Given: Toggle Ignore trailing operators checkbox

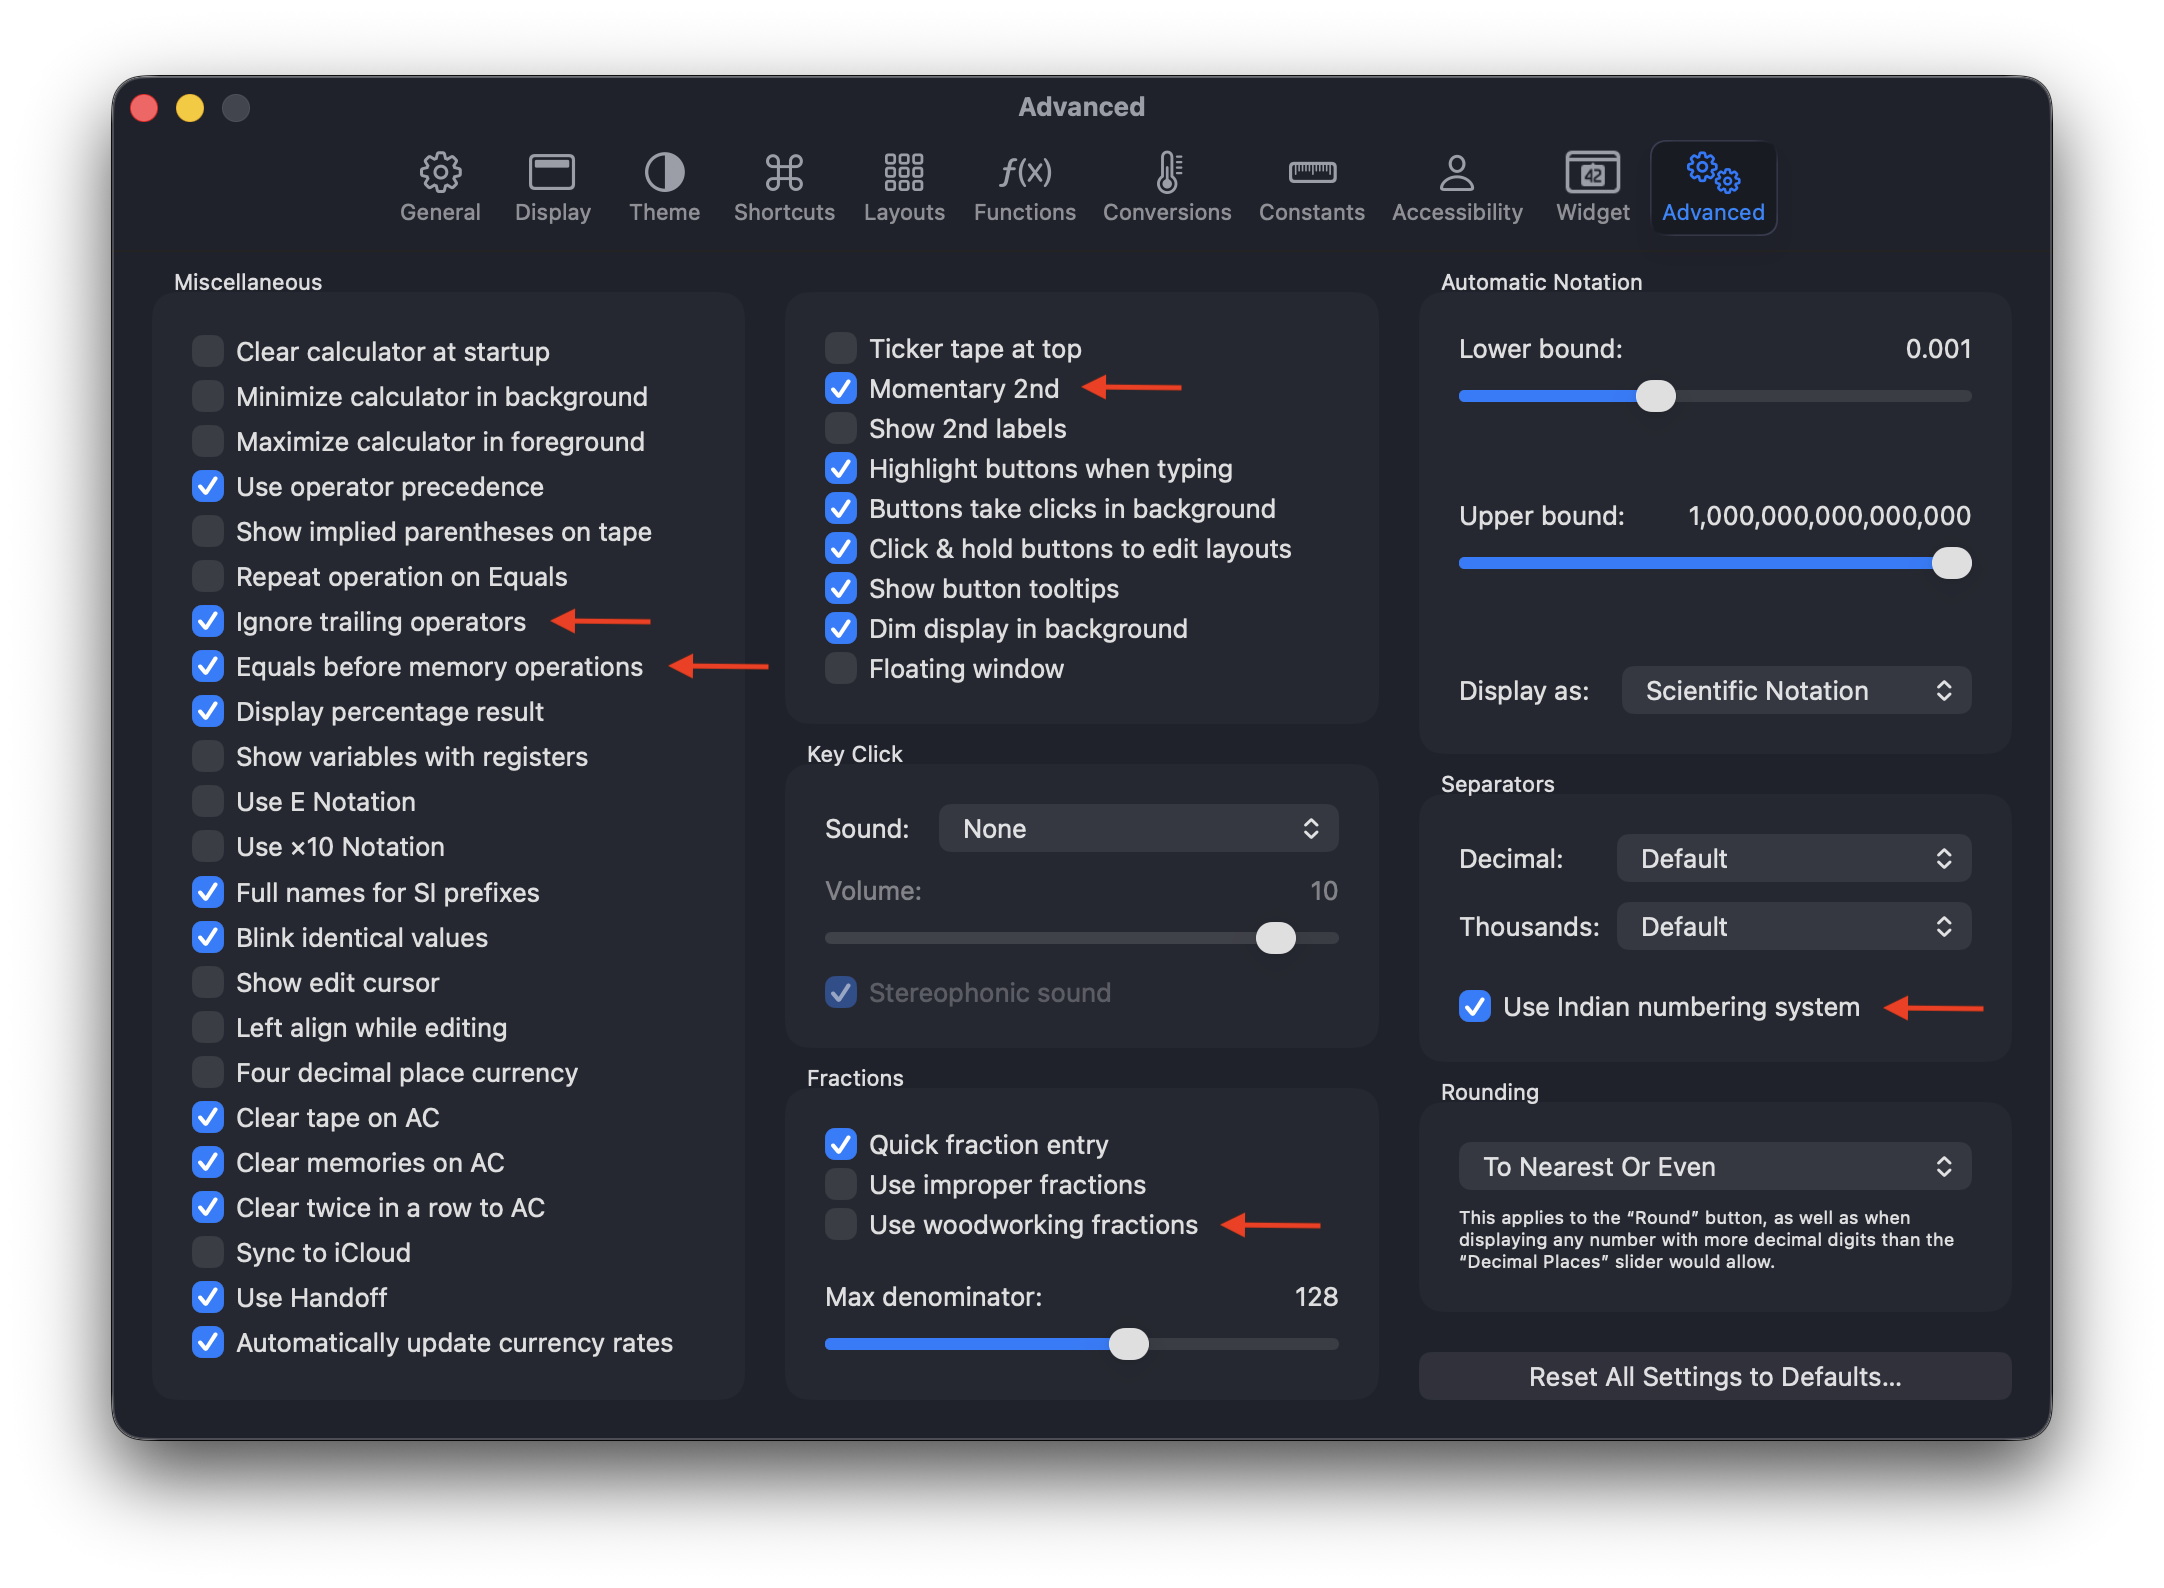Looking at the screenshot, I should [x=208, y=621].
